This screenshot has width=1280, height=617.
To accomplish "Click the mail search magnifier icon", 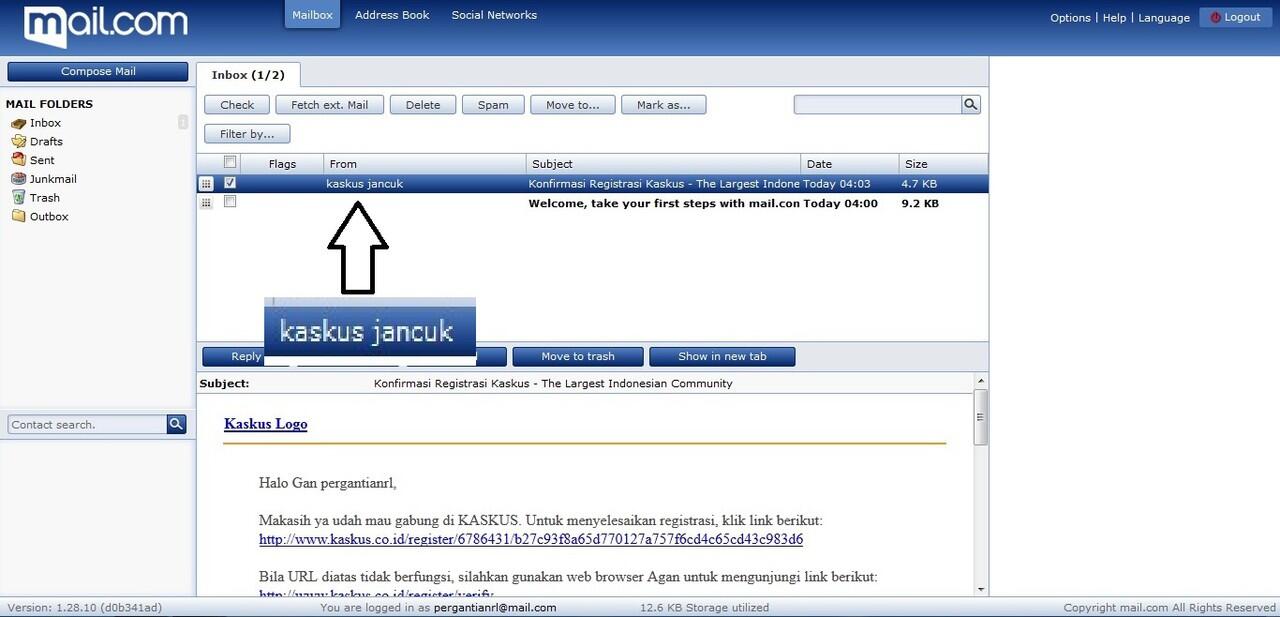I will click(x=971, y=104).
